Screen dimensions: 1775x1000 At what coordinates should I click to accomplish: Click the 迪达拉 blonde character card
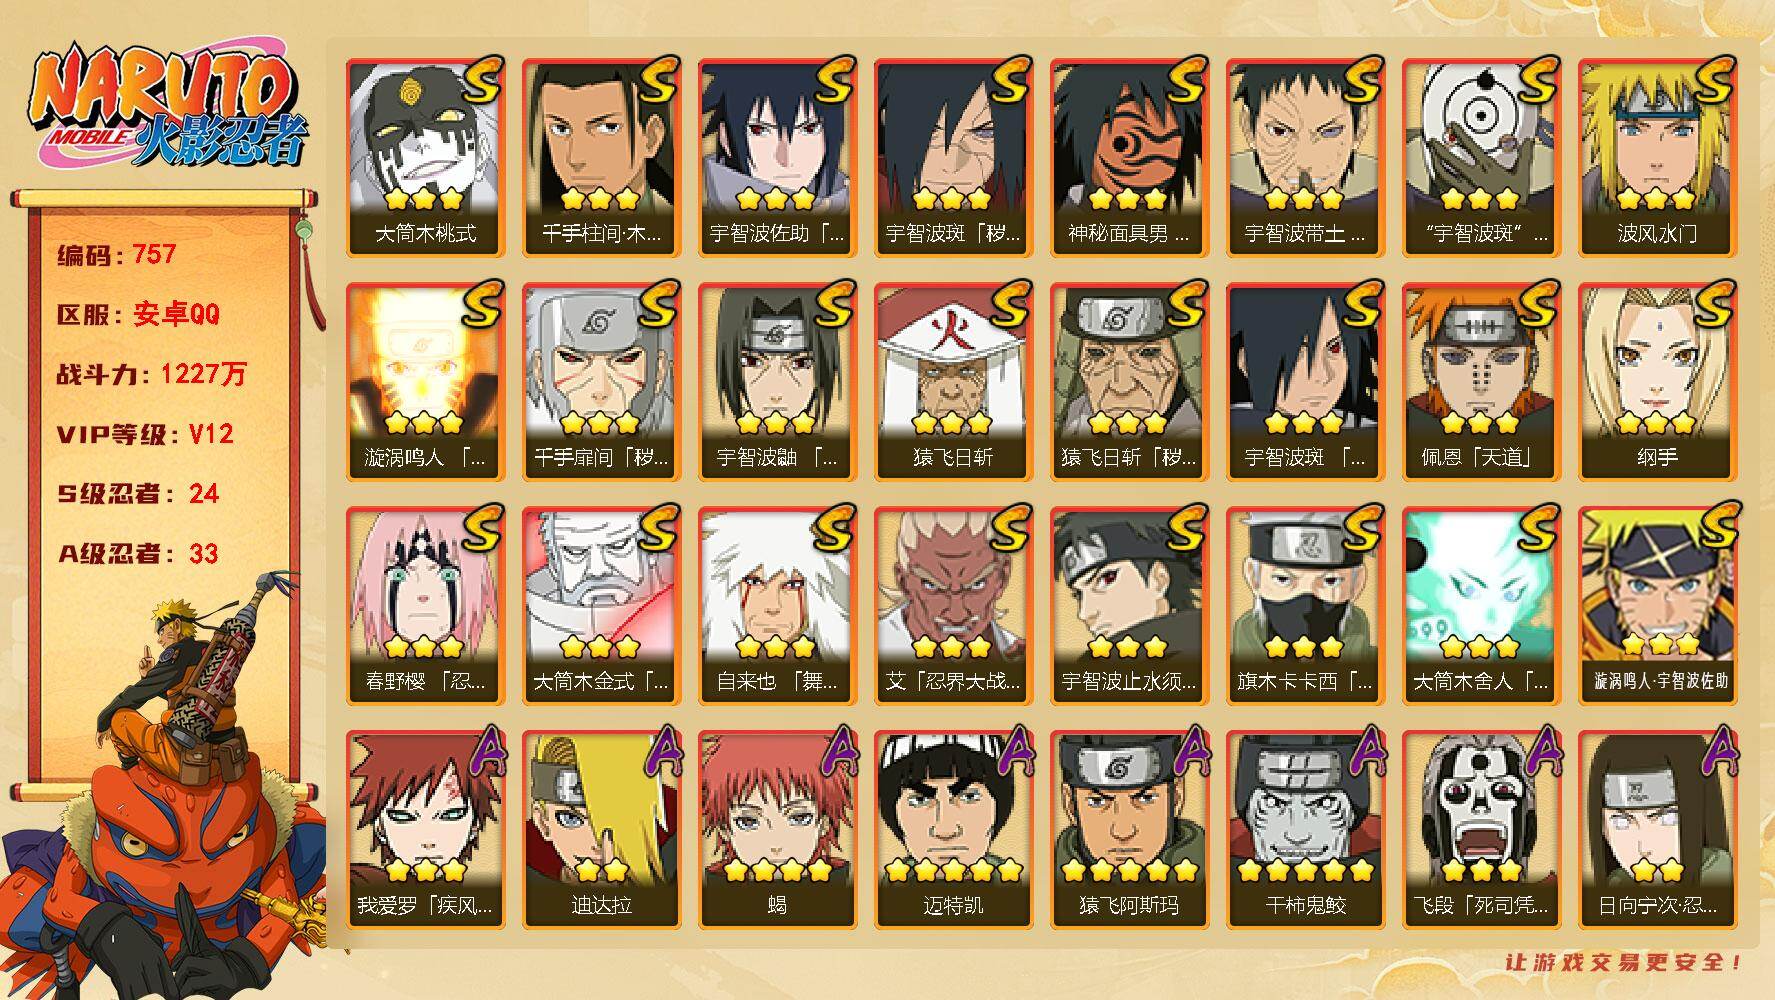(x=601, y=829)
